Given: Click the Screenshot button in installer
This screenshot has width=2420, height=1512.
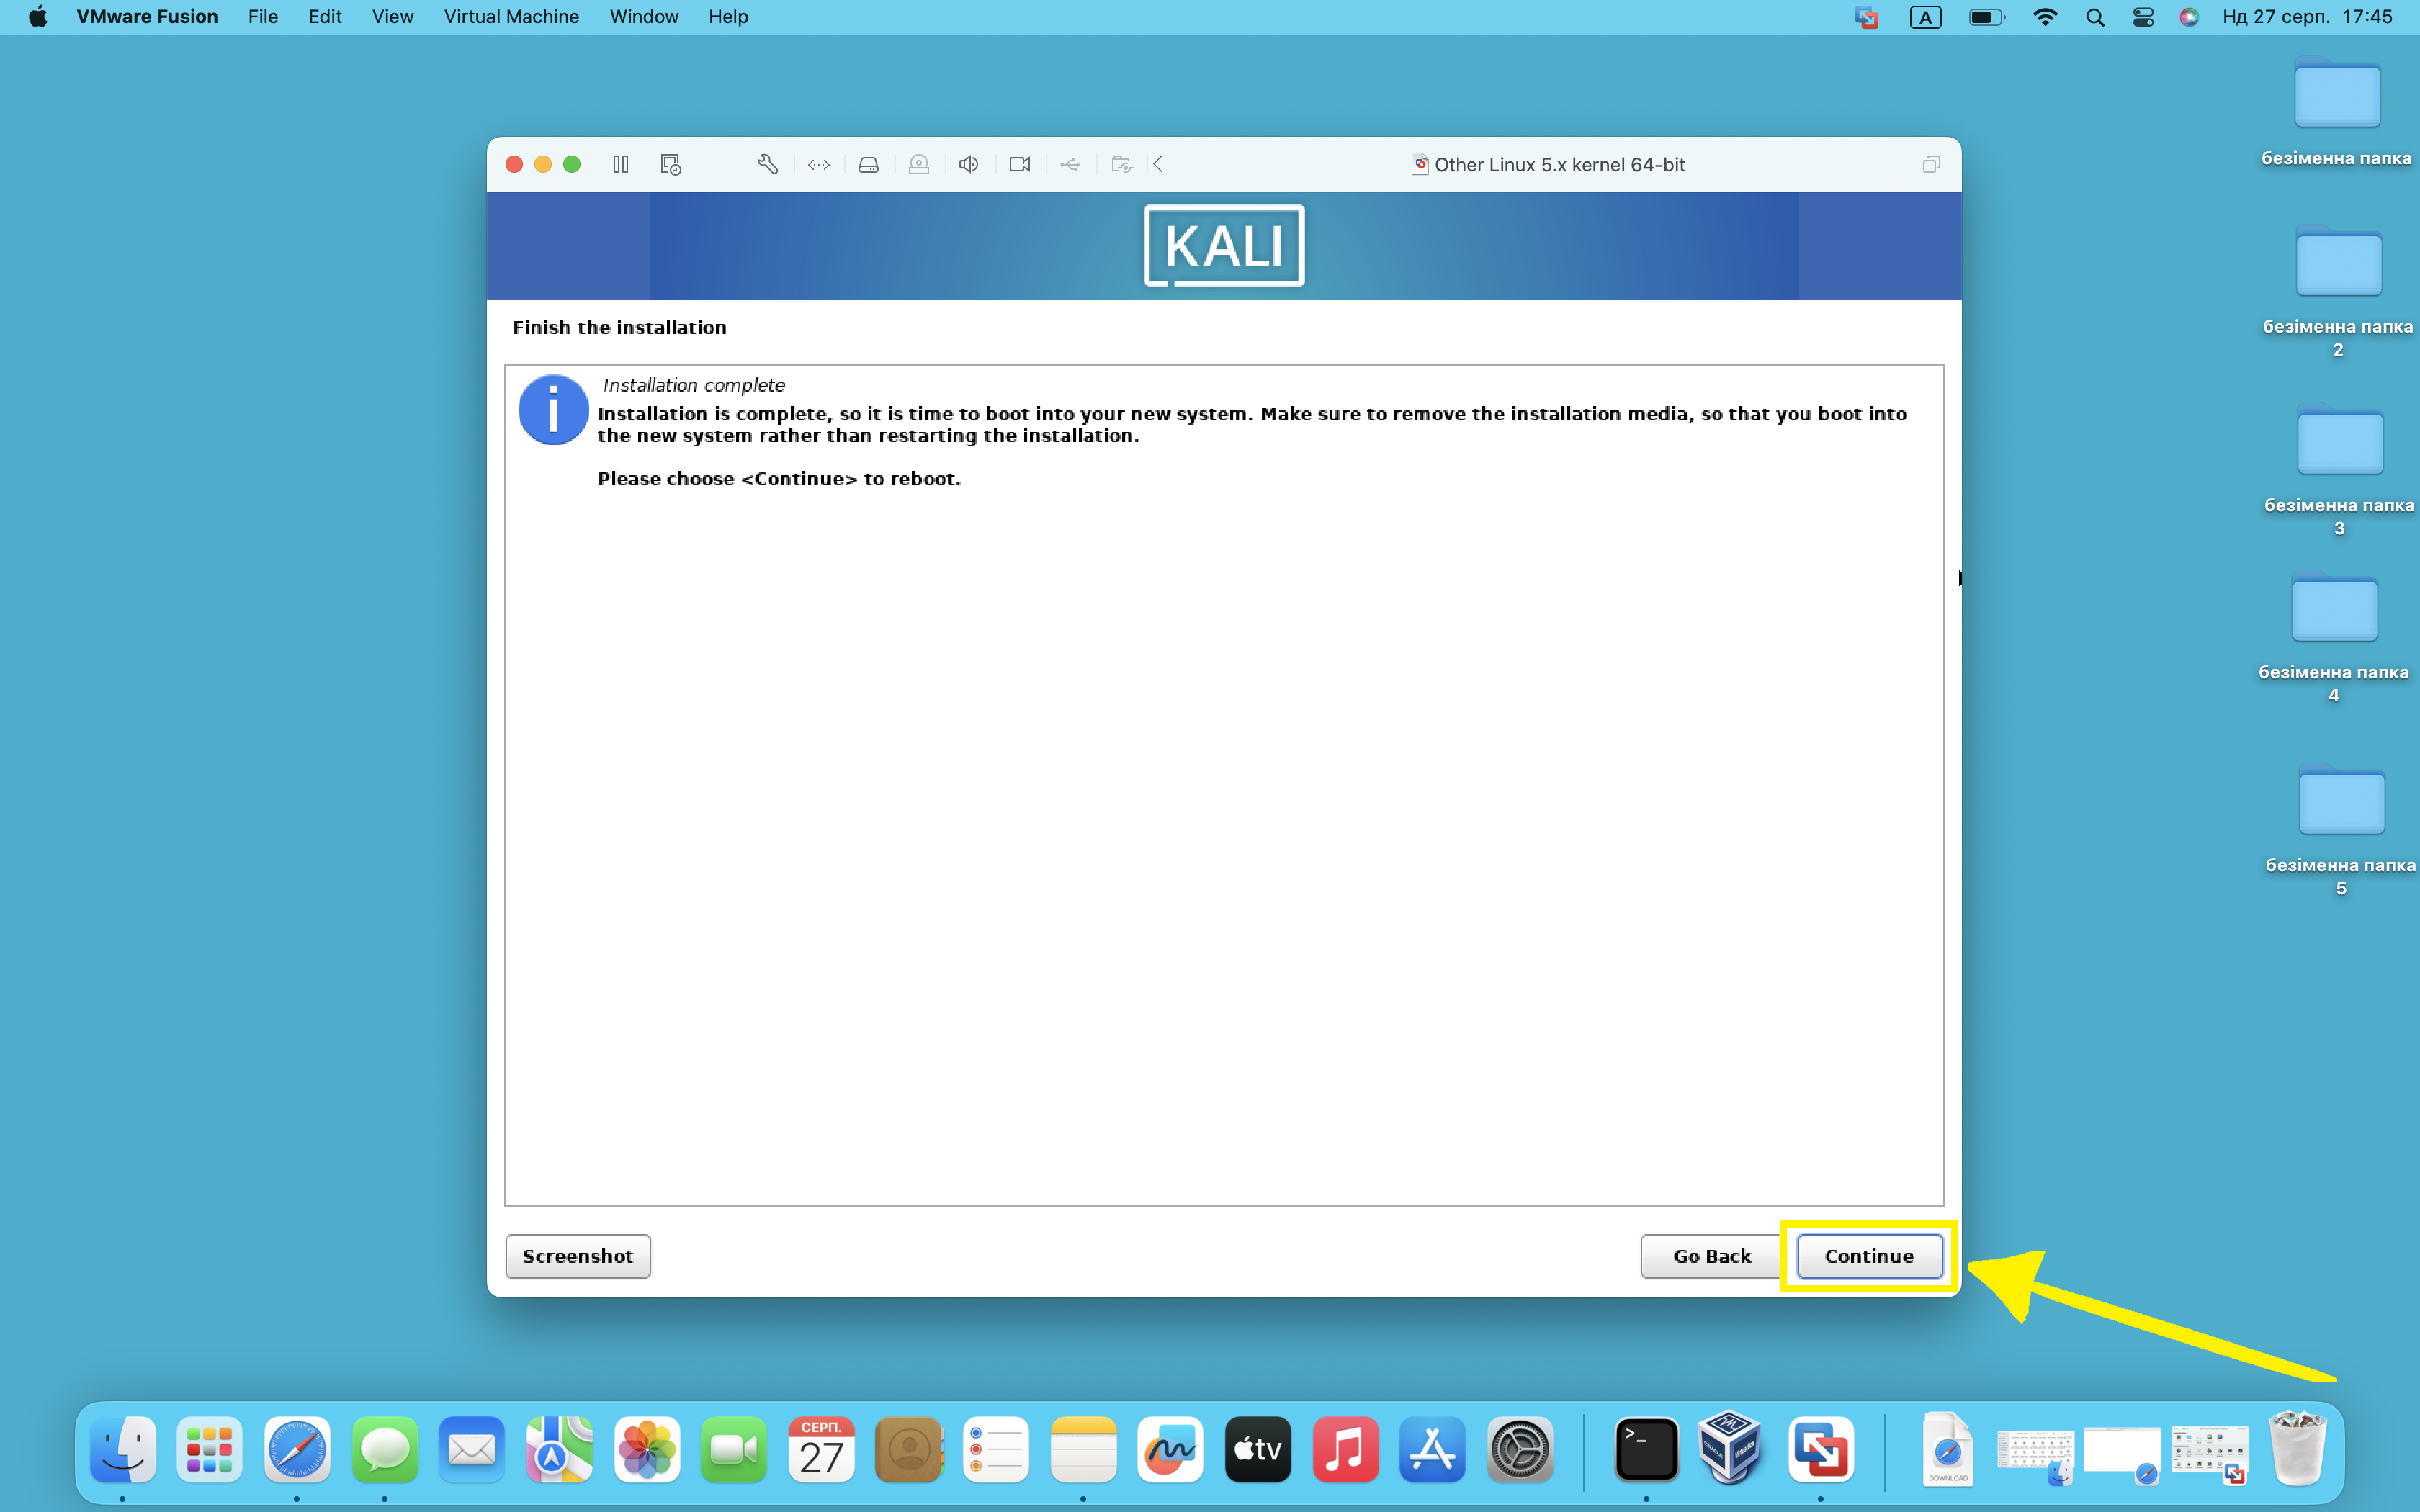Looking at the screenshot, I should [x=578, y=1256].
